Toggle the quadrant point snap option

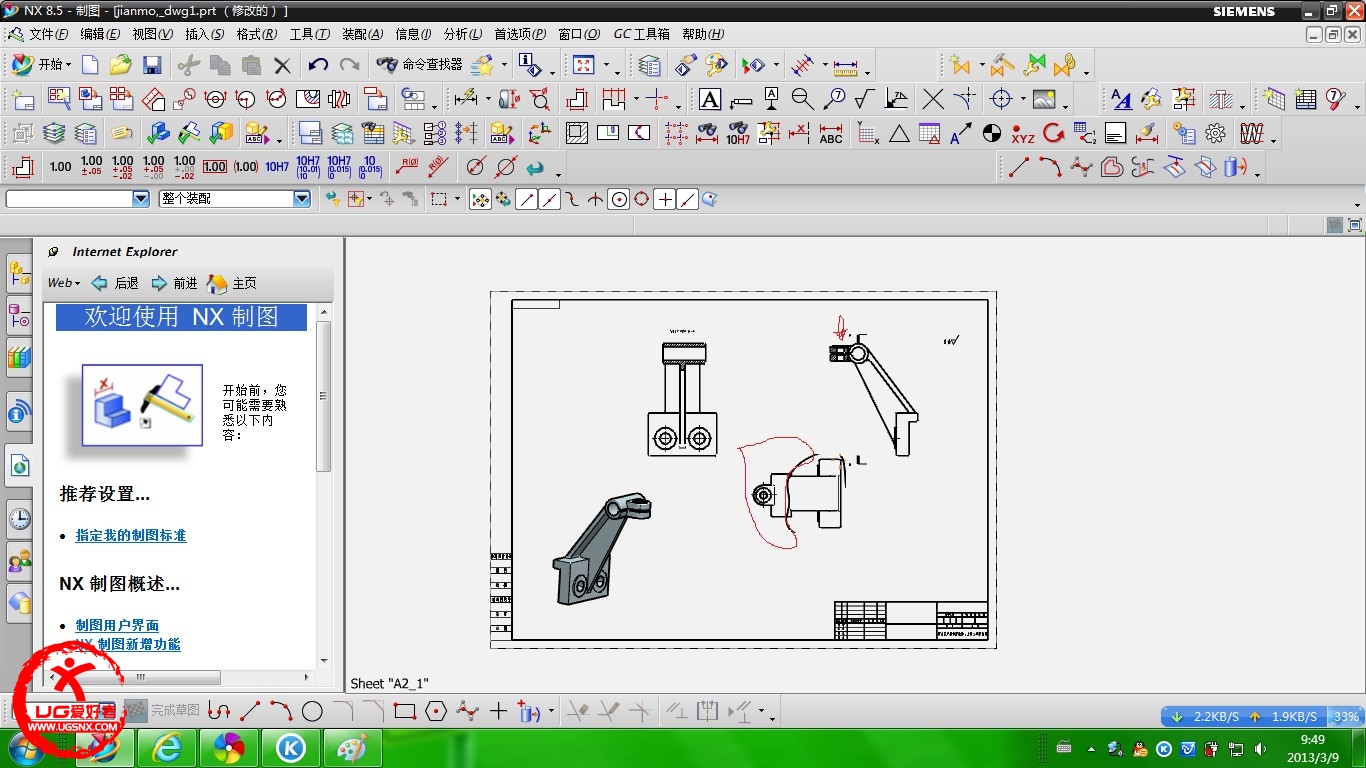(x=641, y=200)
